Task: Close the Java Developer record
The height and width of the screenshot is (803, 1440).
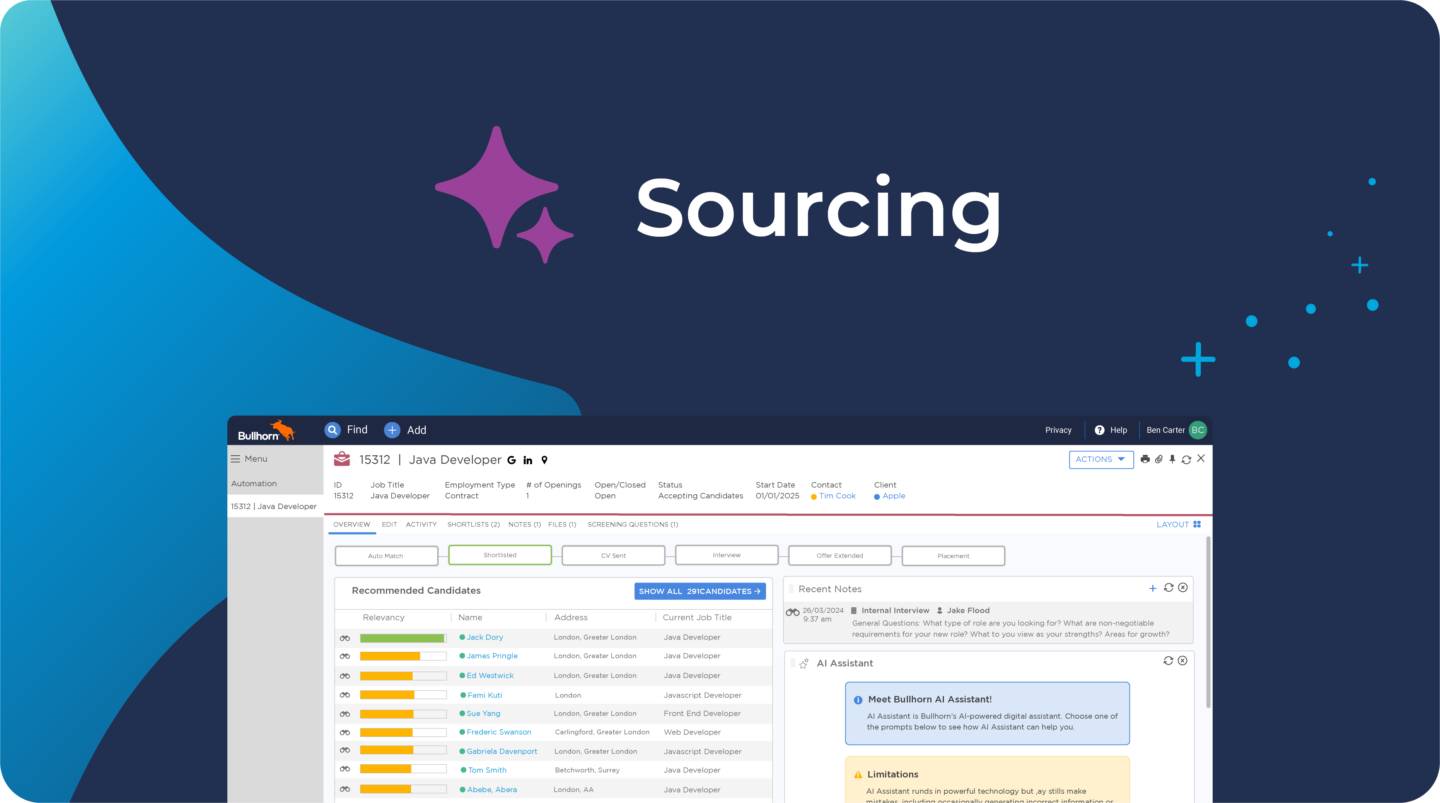Action: click(1201, 458)
